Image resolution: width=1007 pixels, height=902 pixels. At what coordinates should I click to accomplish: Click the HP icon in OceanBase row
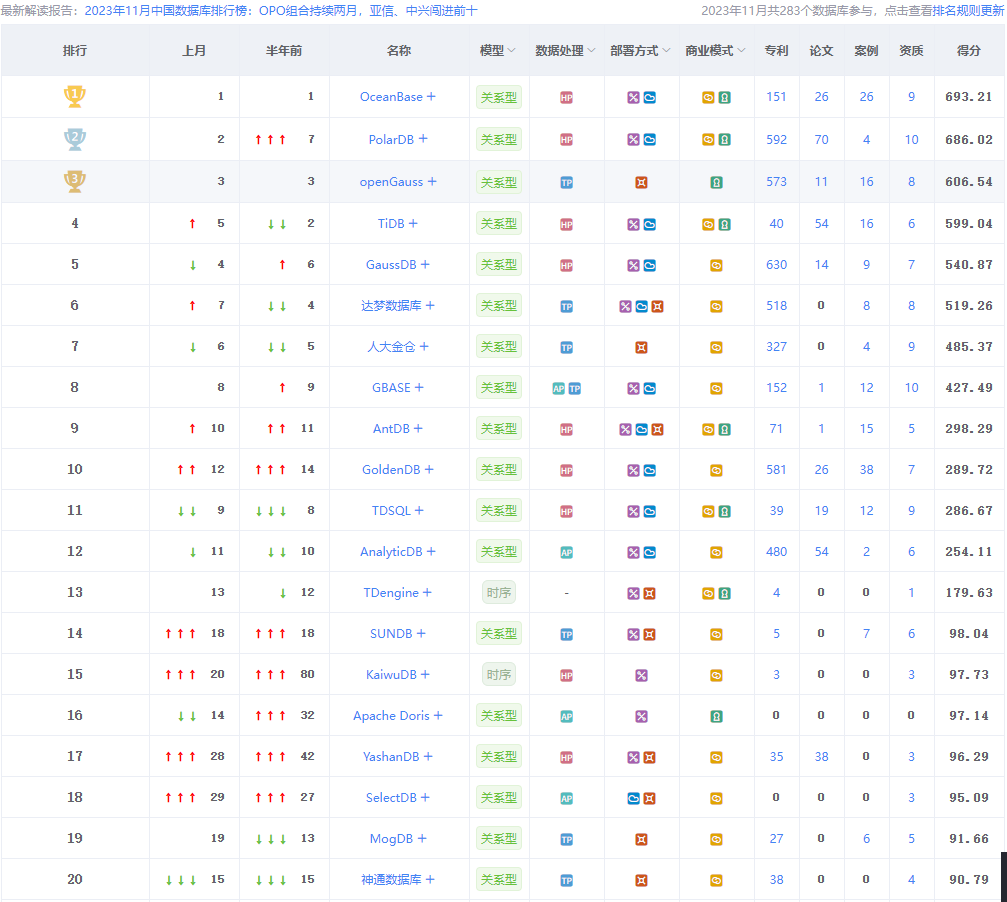click(566, 98)
